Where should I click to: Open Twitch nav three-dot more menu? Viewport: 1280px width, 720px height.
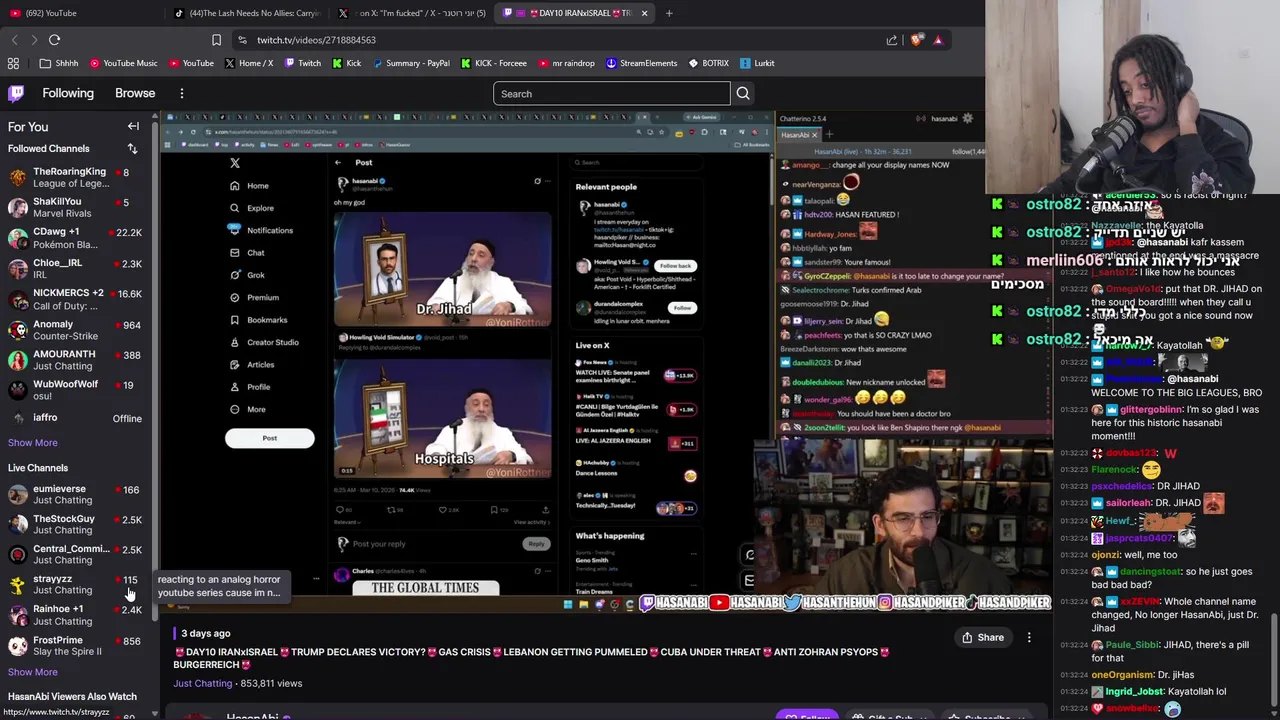[x=181, y=93]
